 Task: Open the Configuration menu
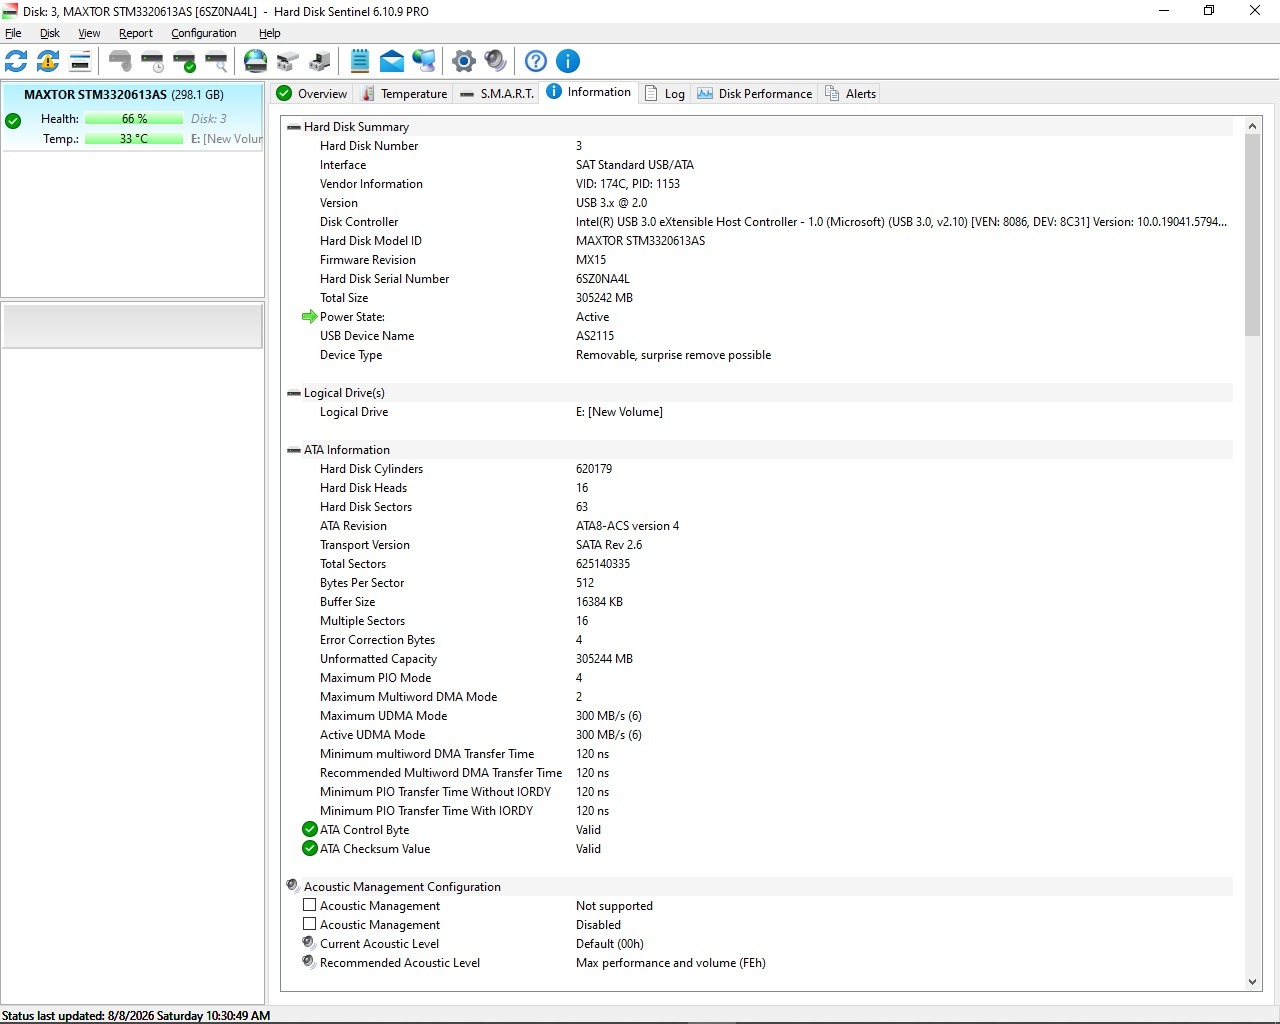click(x=204, y=33)
